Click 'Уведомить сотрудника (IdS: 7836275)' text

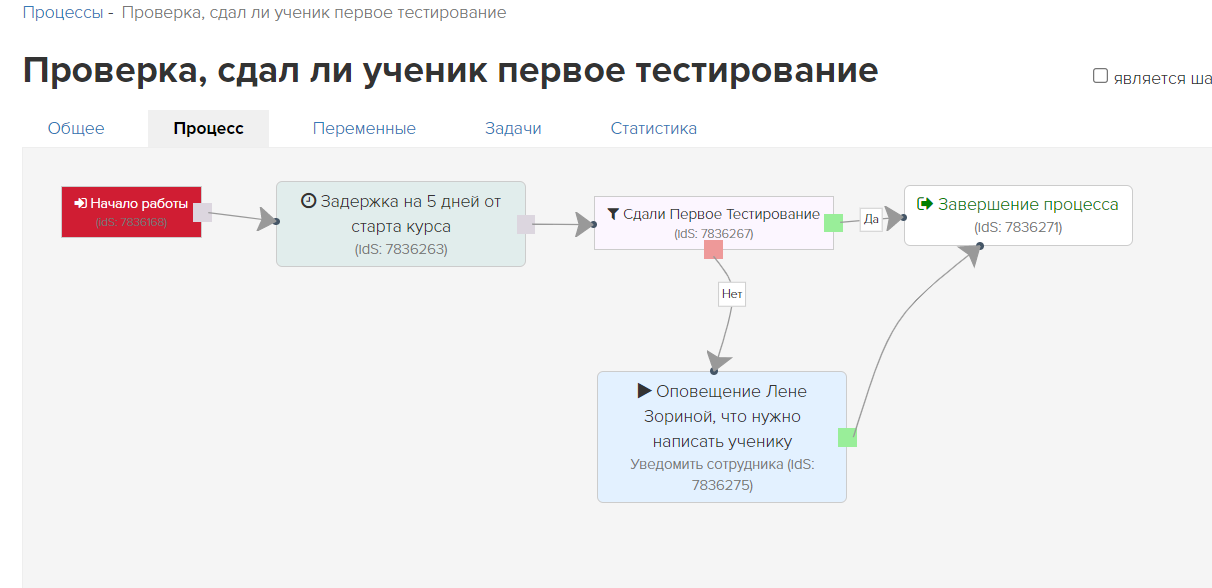(722, 475)
